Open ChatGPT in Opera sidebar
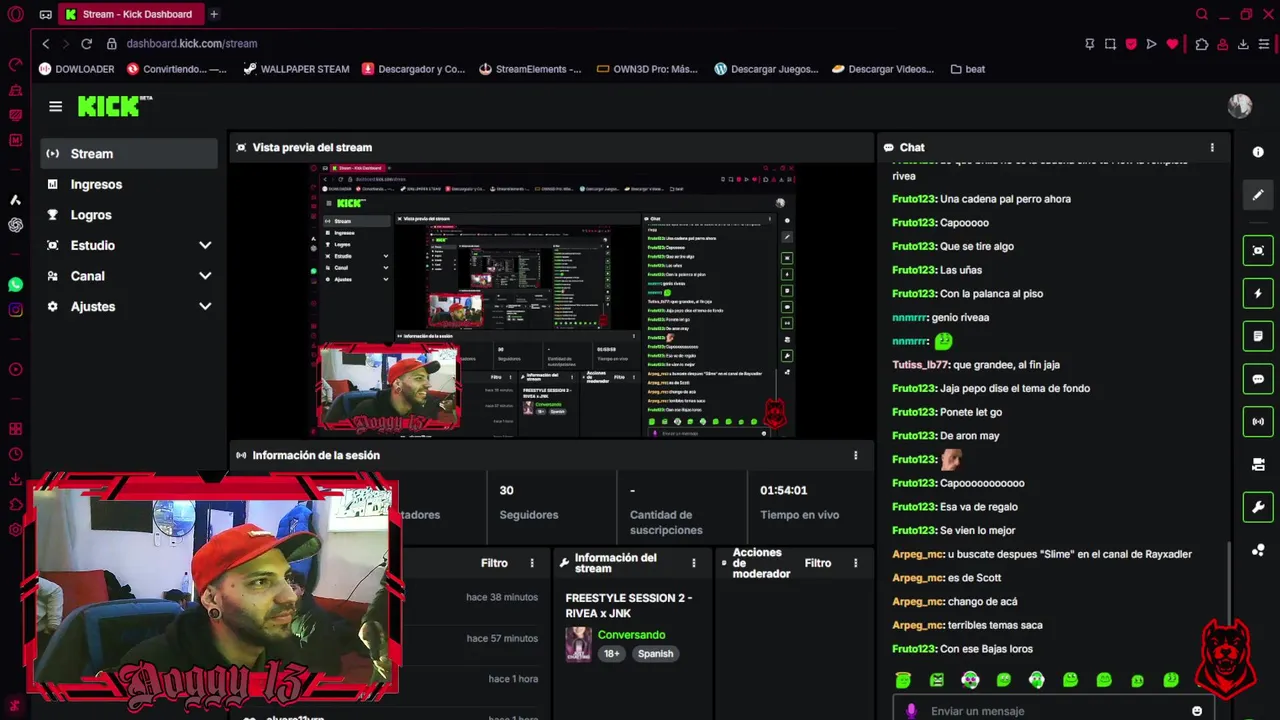This screenshot has height=720, width=1280. [15, 225]
